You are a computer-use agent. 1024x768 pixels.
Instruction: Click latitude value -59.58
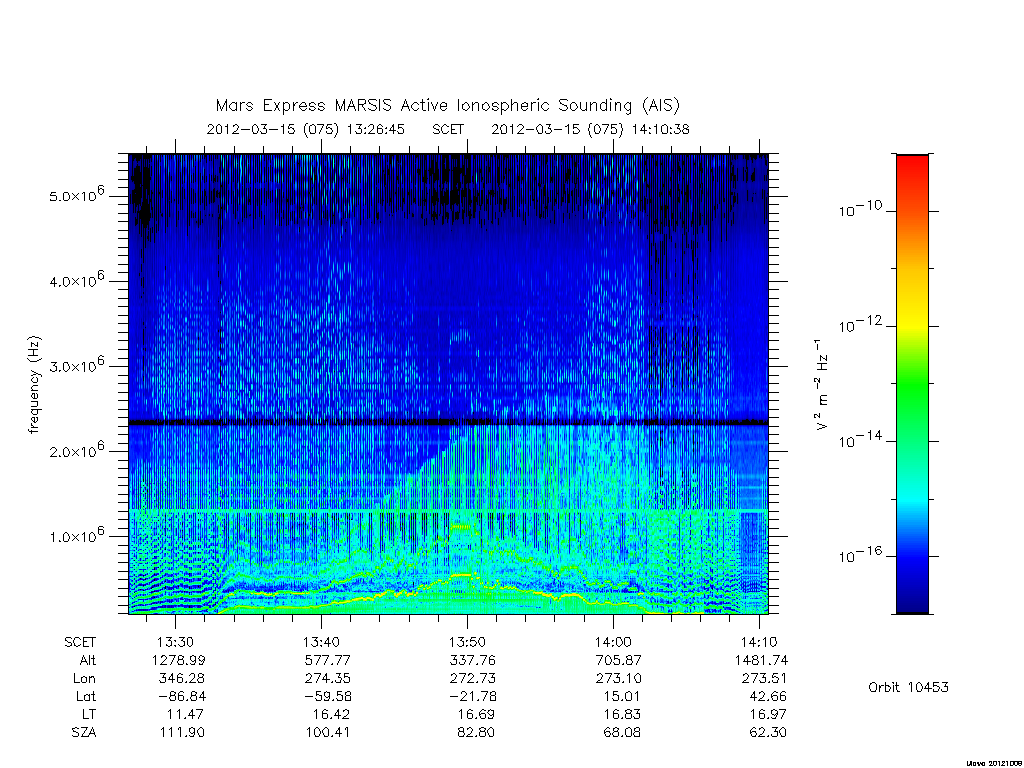328,696
